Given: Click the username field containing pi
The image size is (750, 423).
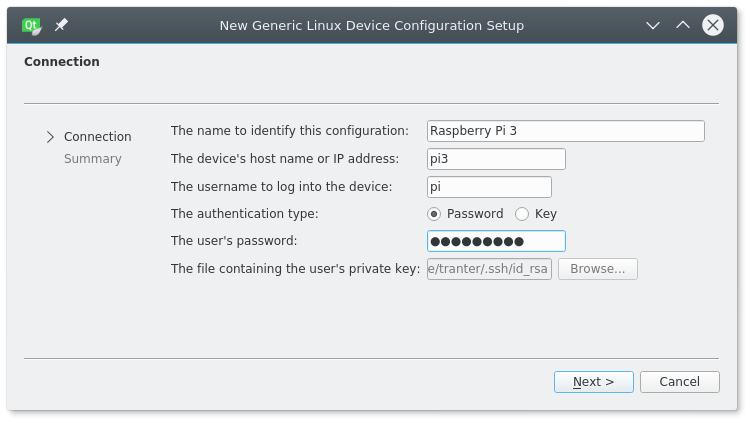Looking at the screenshot, I should click(489, 187).
